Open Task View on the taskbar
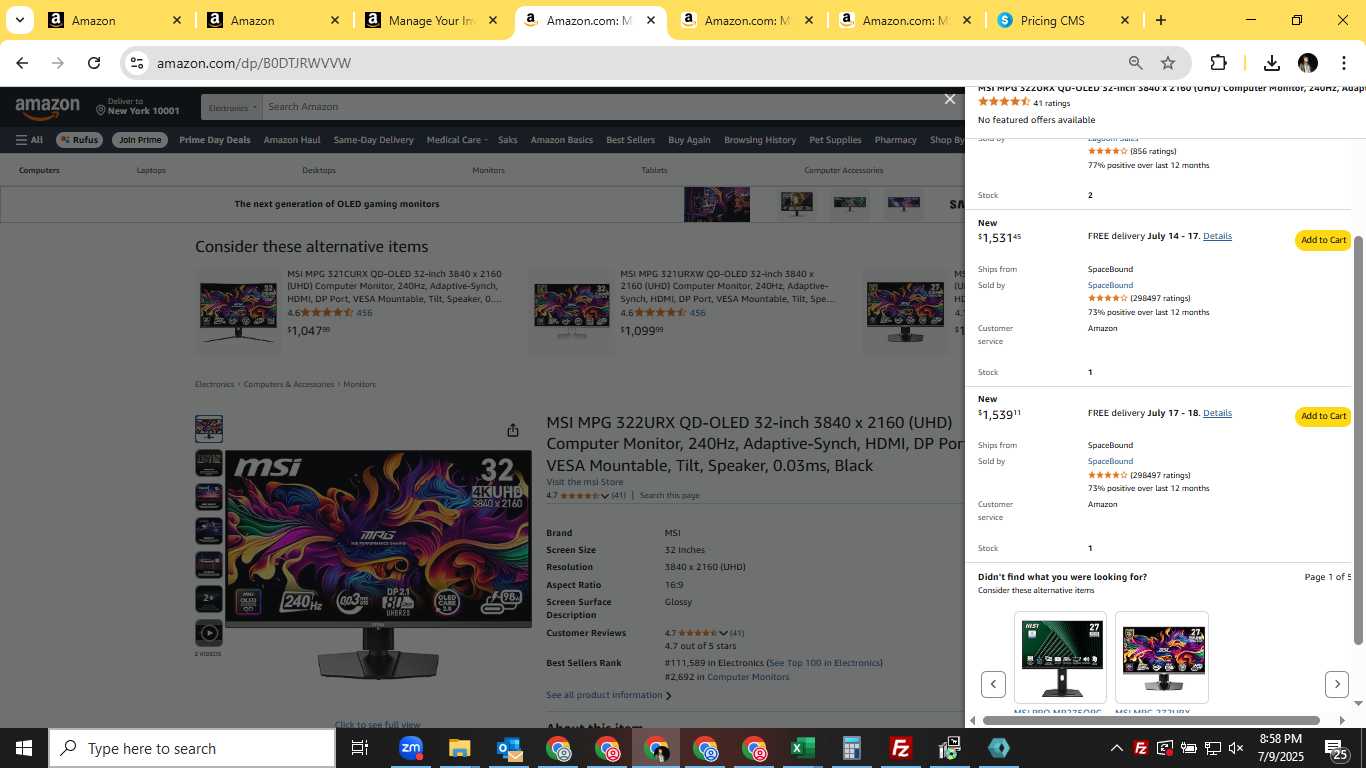This screenshot has height=768, width=1366. (x=360, y=748)
